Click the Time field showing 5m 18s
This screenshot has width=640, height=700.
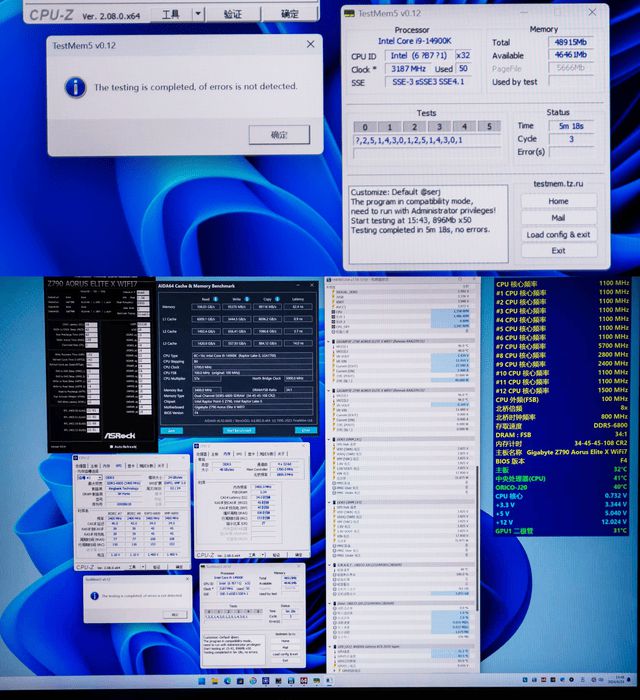click(571, 126)
